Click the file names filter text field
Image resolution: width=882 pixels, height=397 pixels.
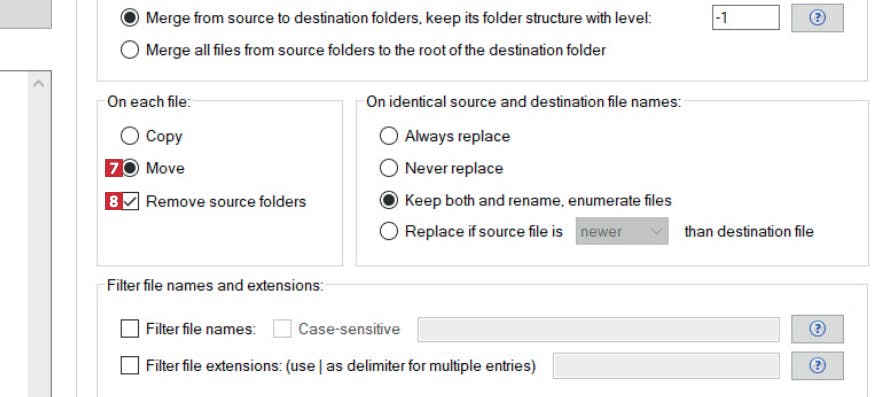tap(598, 329)
